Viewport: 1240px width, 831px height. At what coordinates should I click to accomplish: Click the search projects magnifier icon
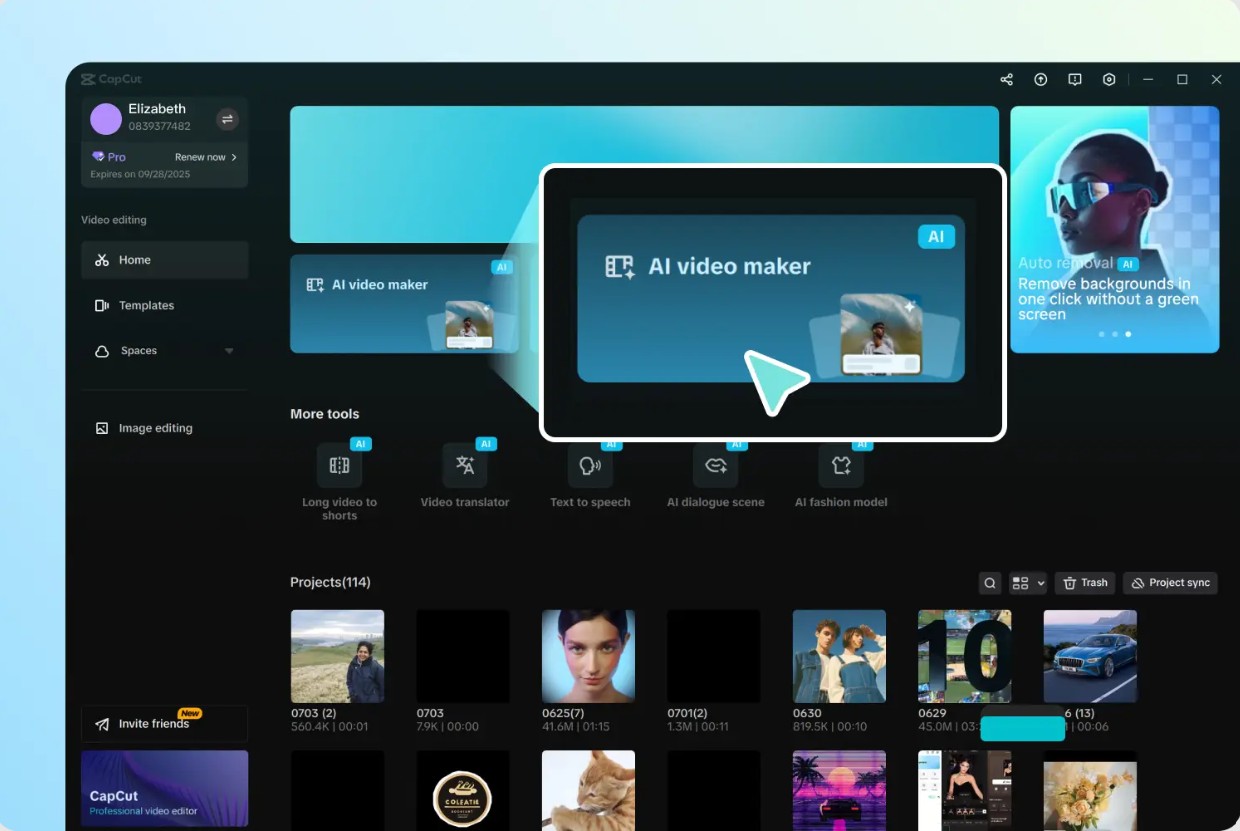990,583
